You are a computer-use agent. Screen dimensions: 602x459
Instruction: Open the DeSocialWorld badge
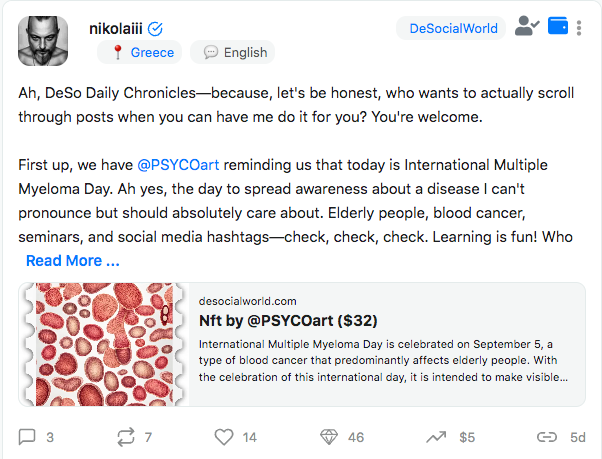tap(453, 28)
